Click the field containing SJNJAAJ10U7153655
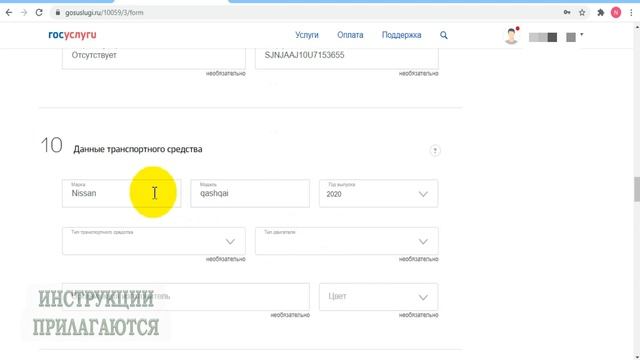Viewport: 640px width, 360px height. 347,58
